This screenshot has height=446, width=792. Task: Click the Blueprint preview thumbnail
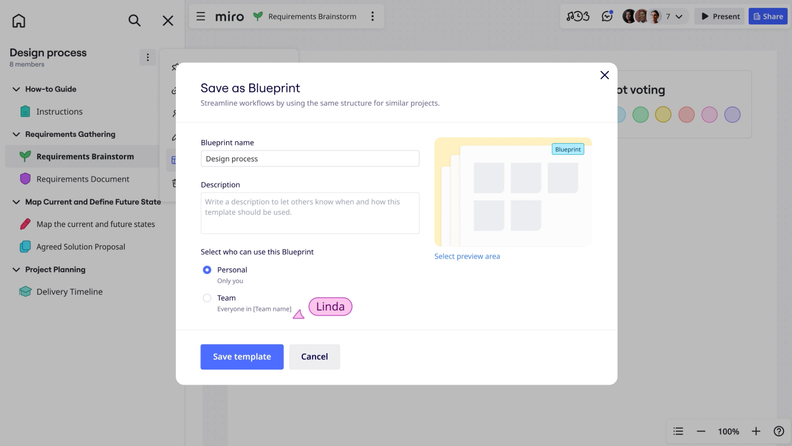tap(513, 192)
